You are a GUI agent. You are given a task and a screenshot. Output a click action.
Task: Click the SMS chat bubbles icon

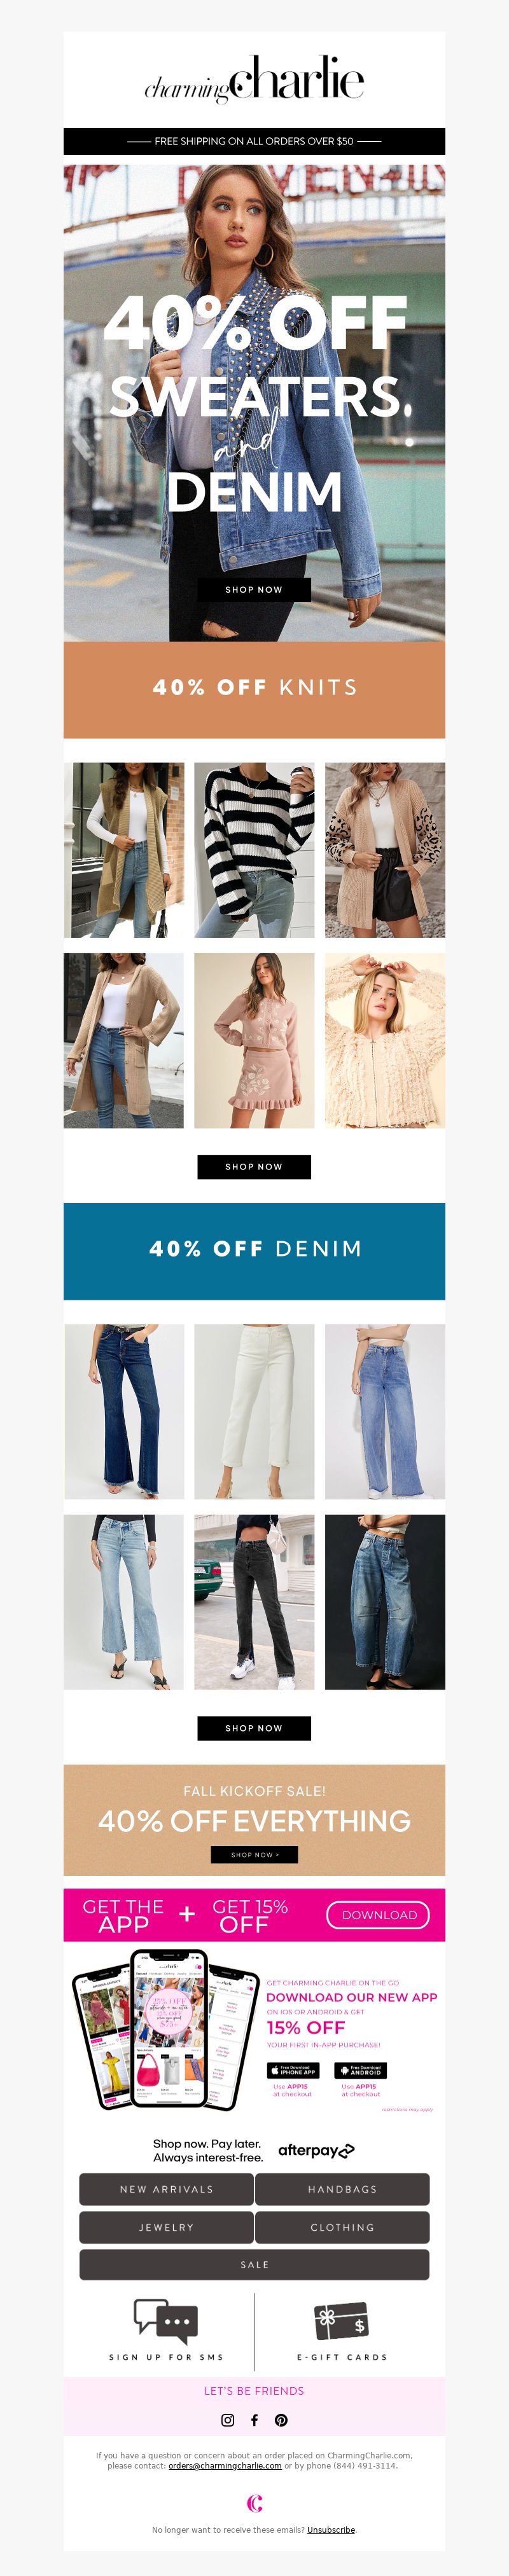(166, 2321)
